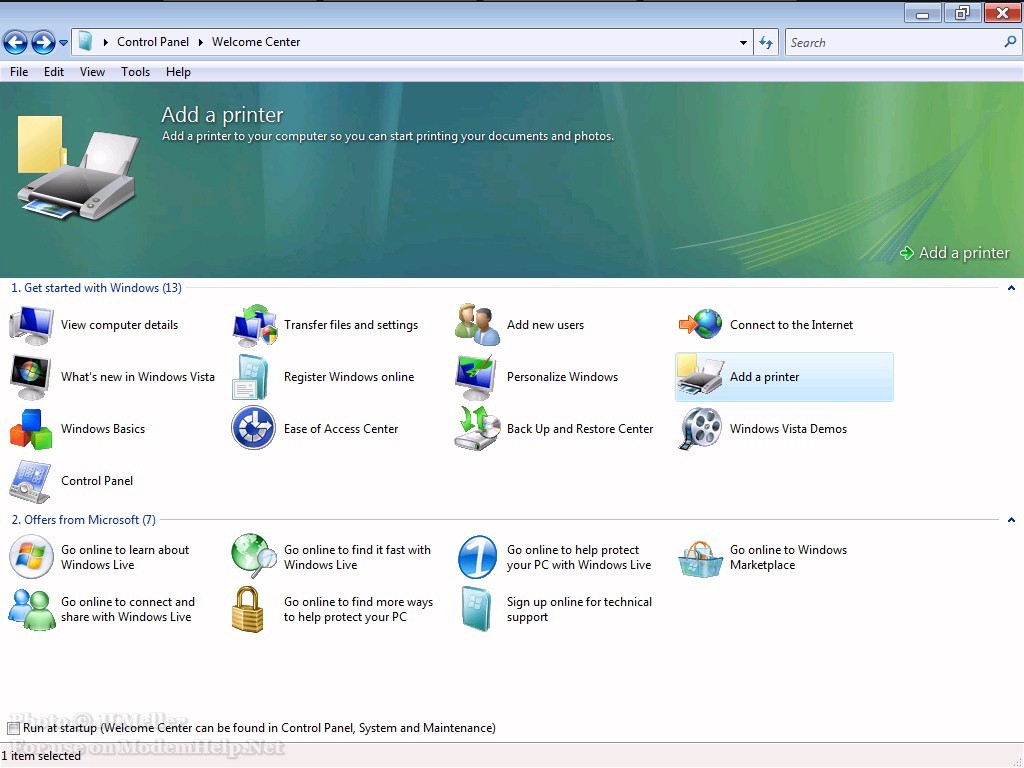Click the '1 item selected' status text

(x=41, y=756)
